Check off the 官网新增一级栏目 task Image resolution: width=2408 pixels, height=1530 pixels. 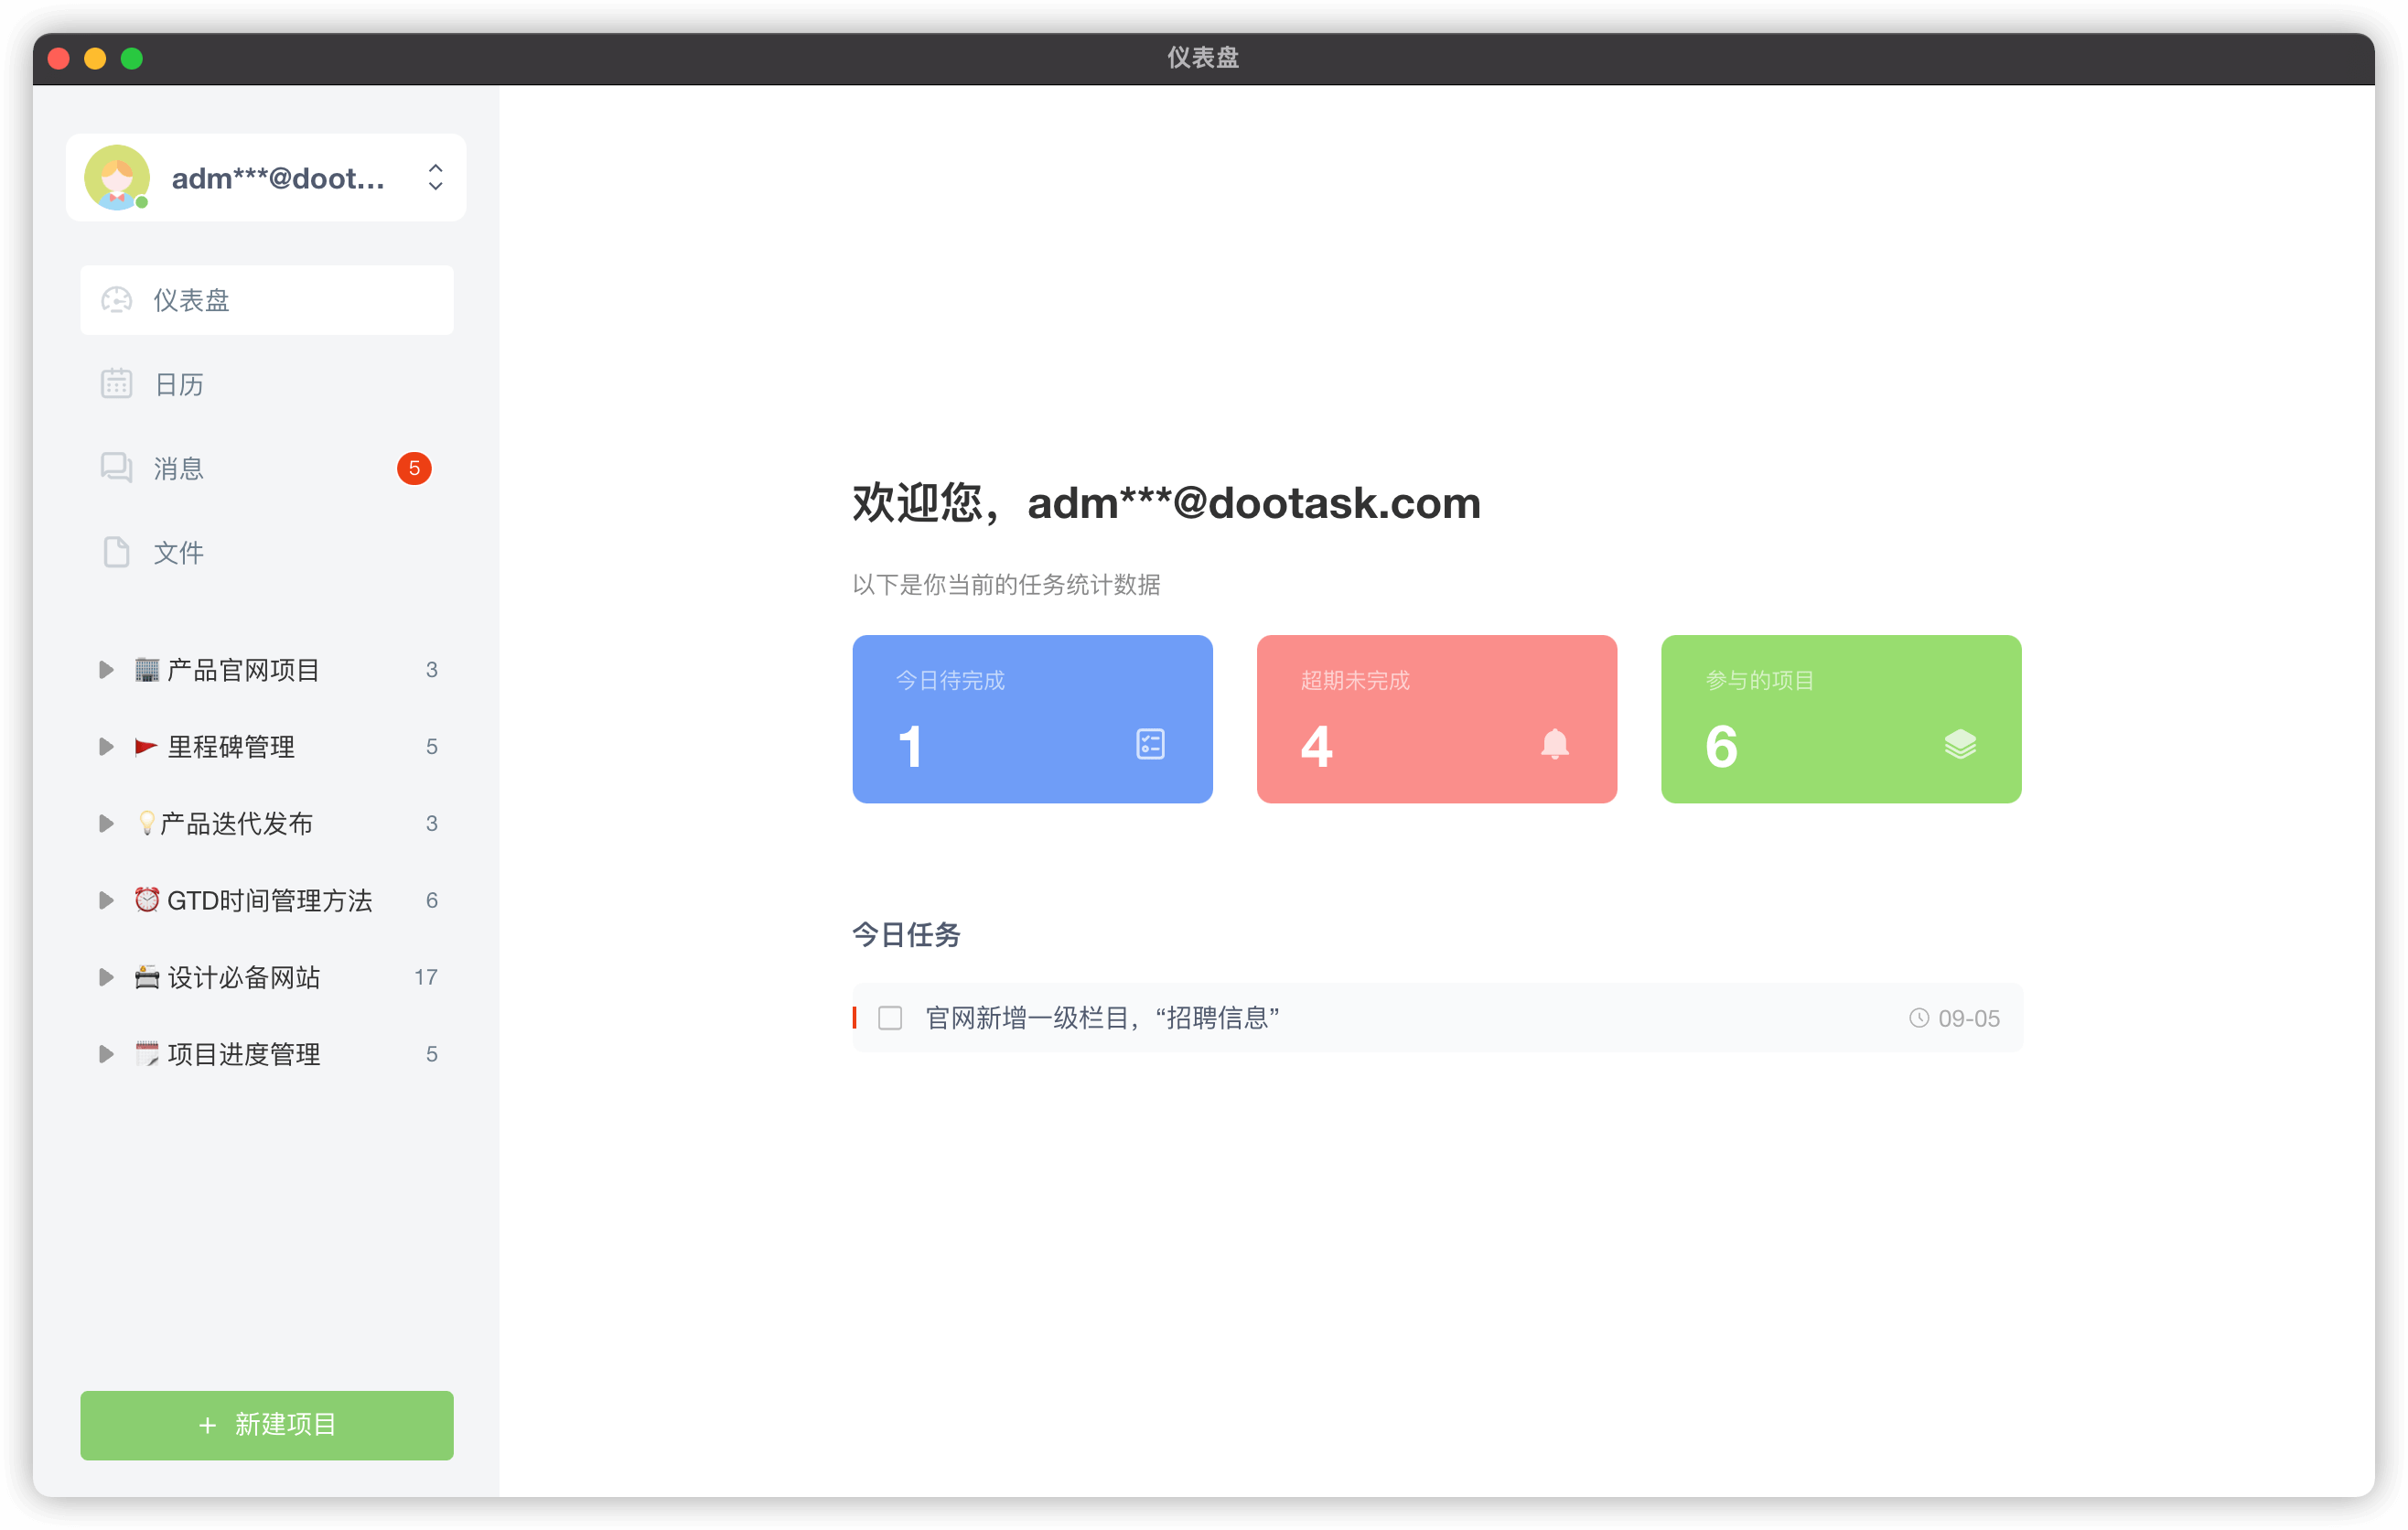(889, 1017)
